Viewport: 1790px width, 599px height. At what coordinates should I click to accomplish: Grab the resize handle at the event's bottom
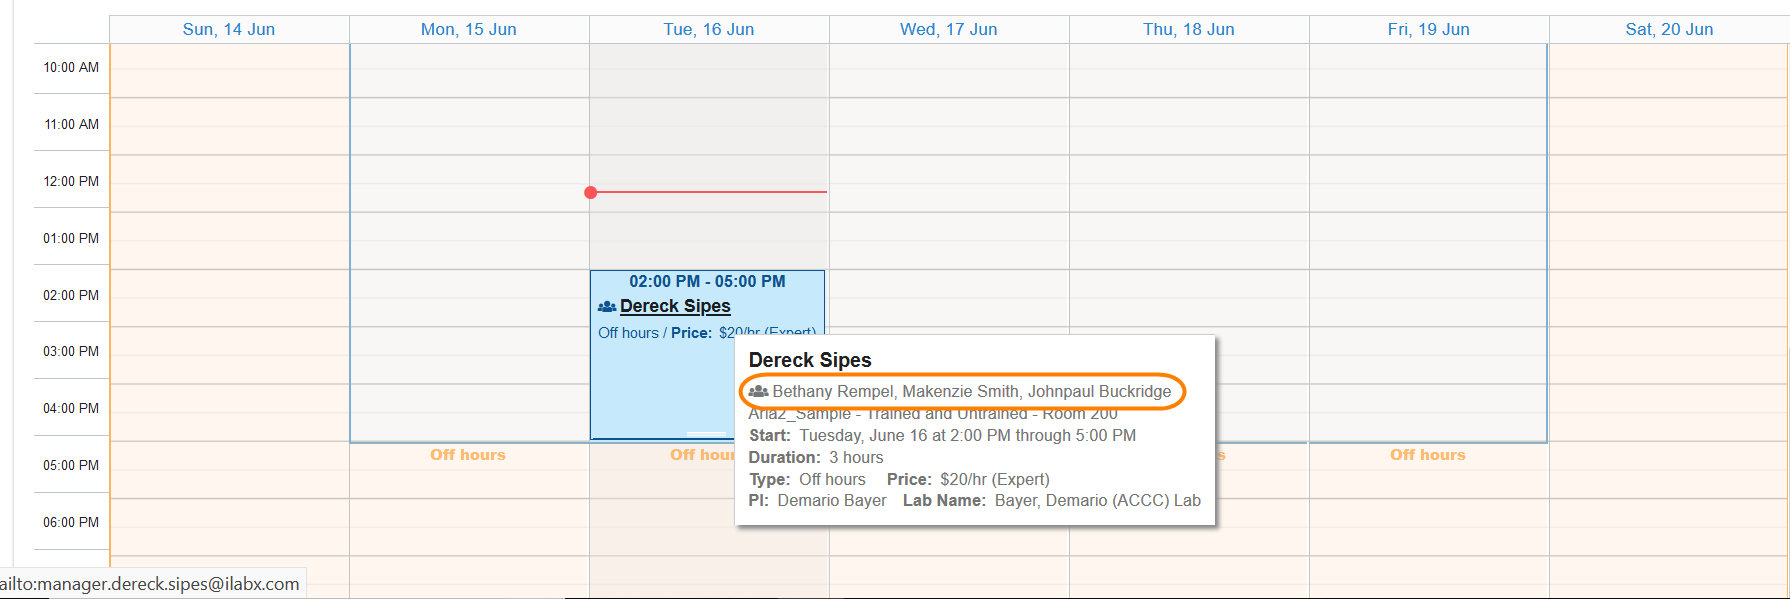coord(707,433)
